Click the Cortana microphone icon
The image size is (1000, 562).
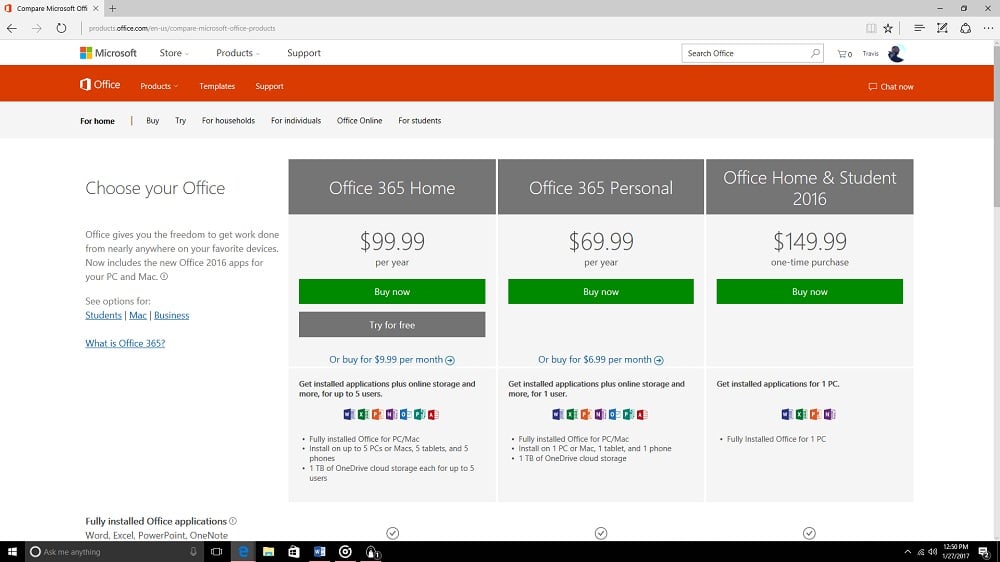193,552
